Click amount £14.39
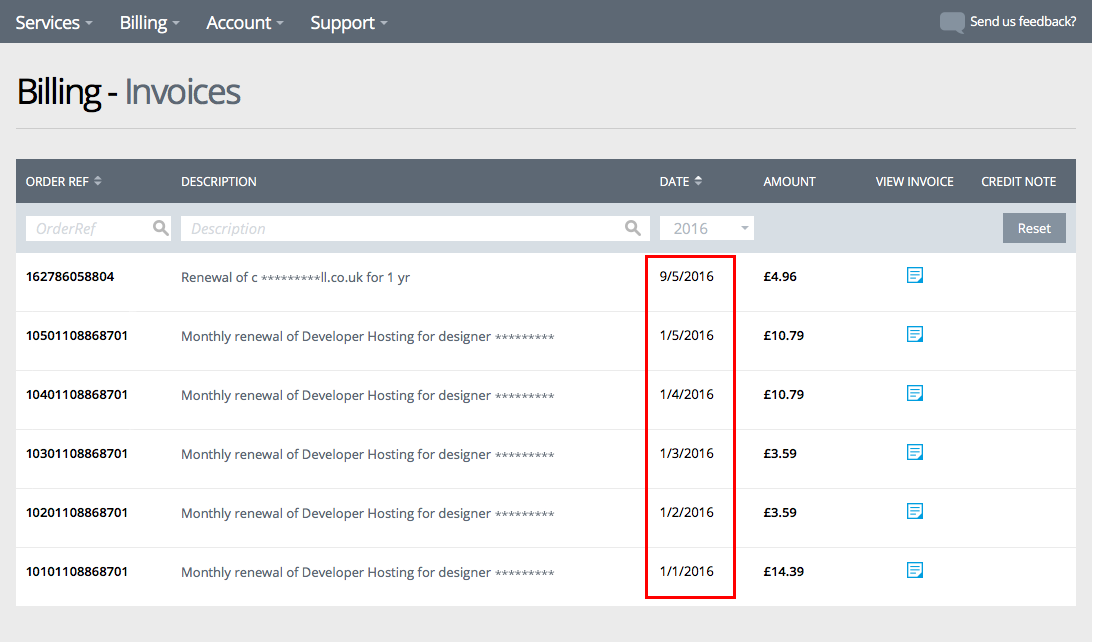 [x=784, y=572]
